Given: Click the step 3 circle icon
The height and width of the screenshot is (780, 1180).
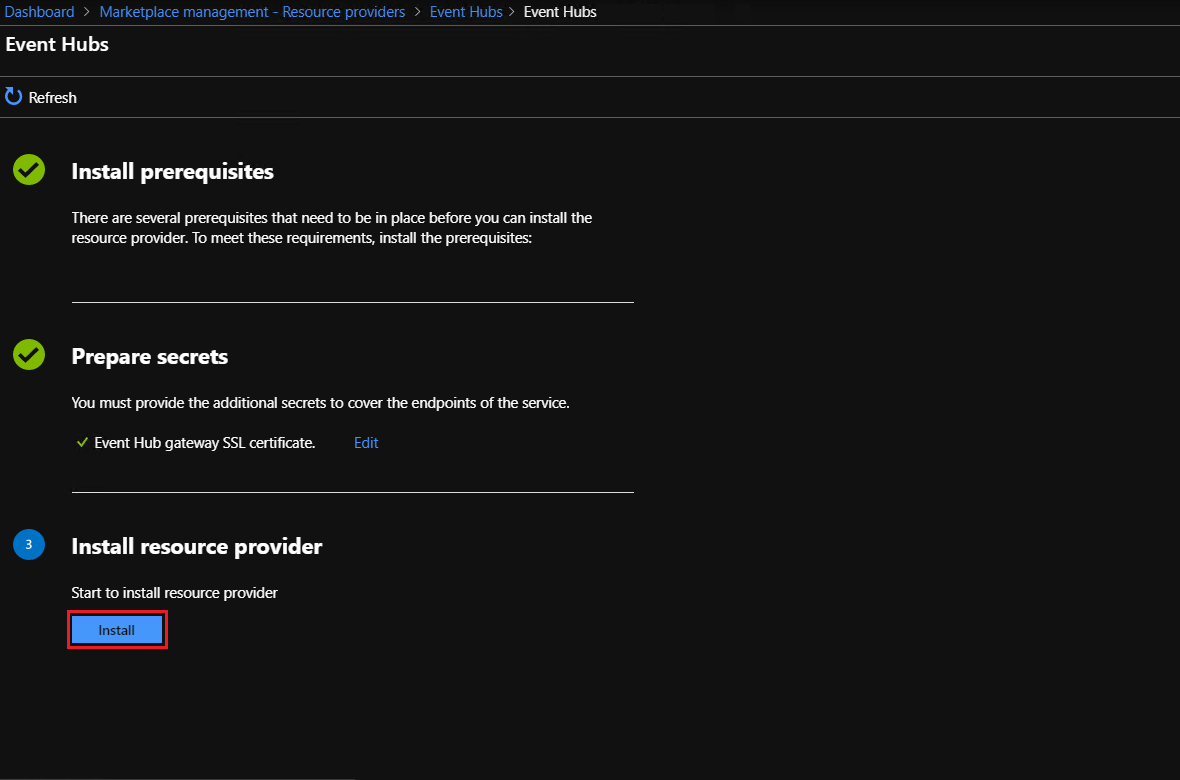Looking at the screenshot, I should click(x=28, y=545).
